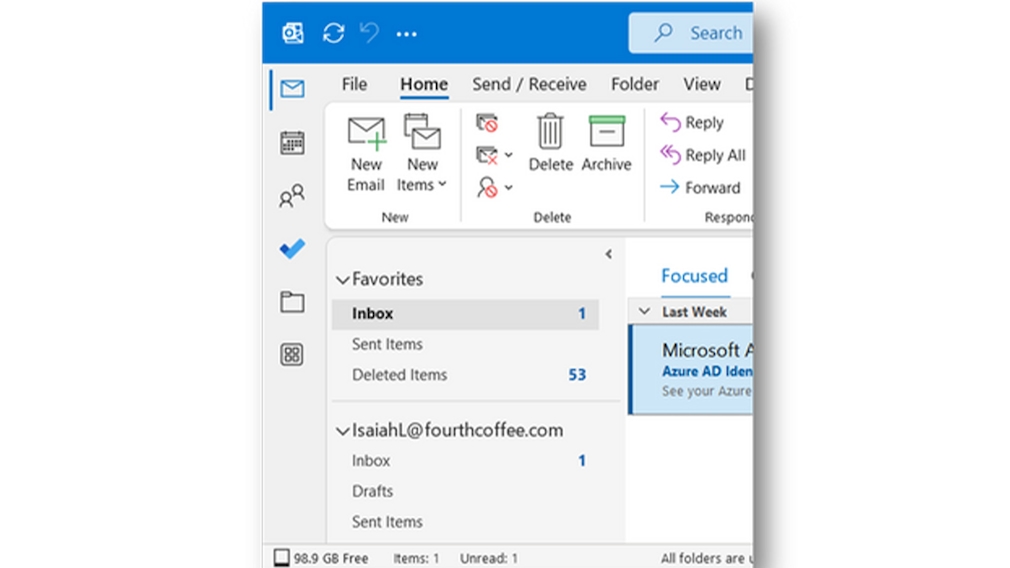
Task: Click the Archive box button
Action: (x=606, y=143)
